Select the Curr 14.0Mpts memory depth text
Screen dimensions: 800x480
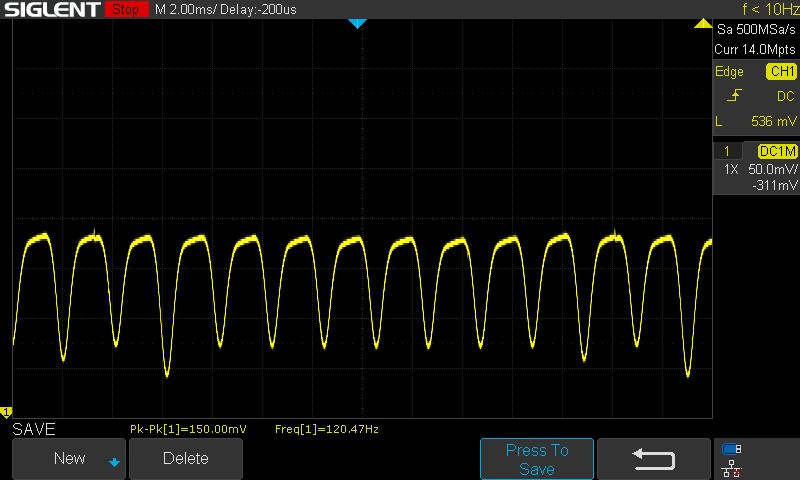coord(755,49)
